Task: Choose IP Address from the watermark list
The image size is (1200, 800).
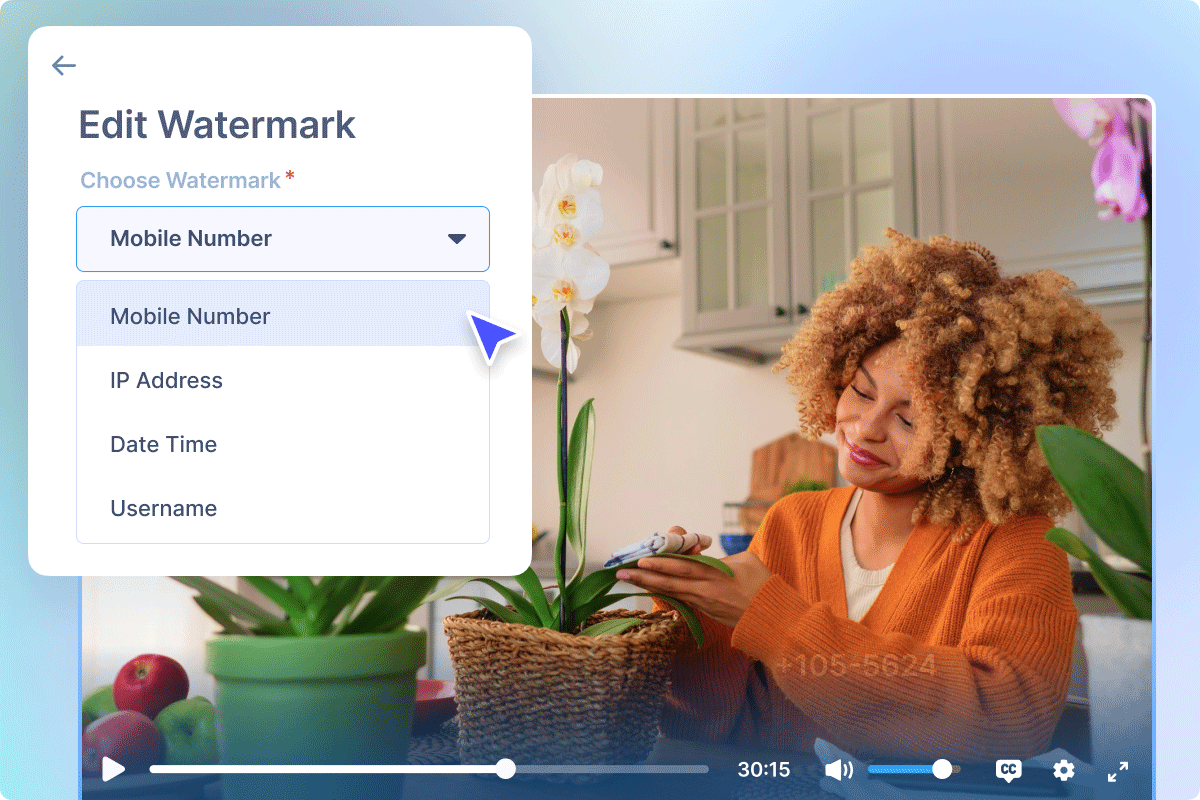Action: (167, 380)
